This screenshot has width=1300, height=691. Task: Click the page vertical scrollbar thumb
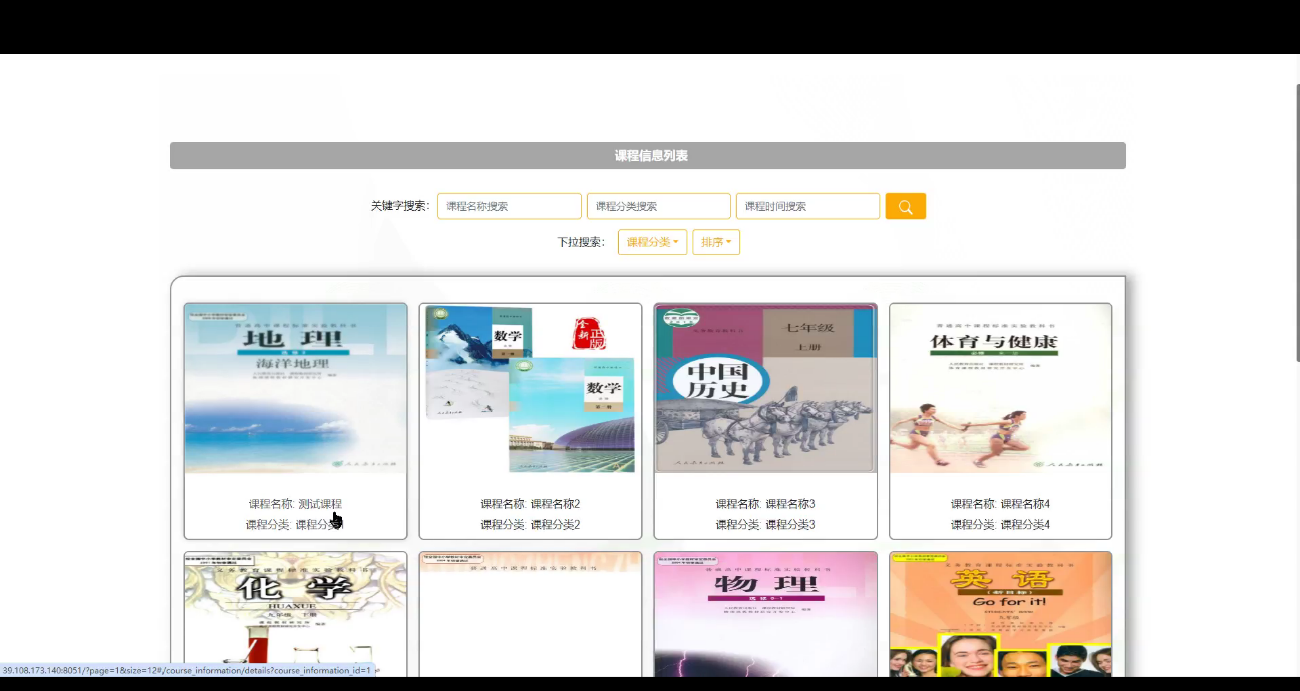1297,222
